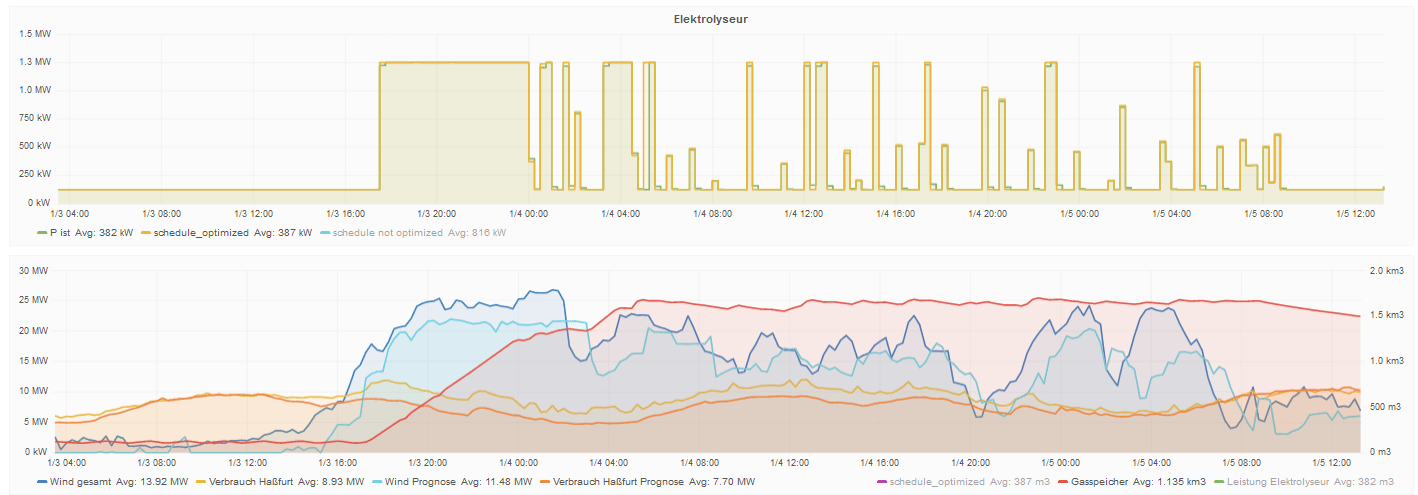
Task: Show hidden schedule_optimized series in lower legend
Action: tap(930, 482)
